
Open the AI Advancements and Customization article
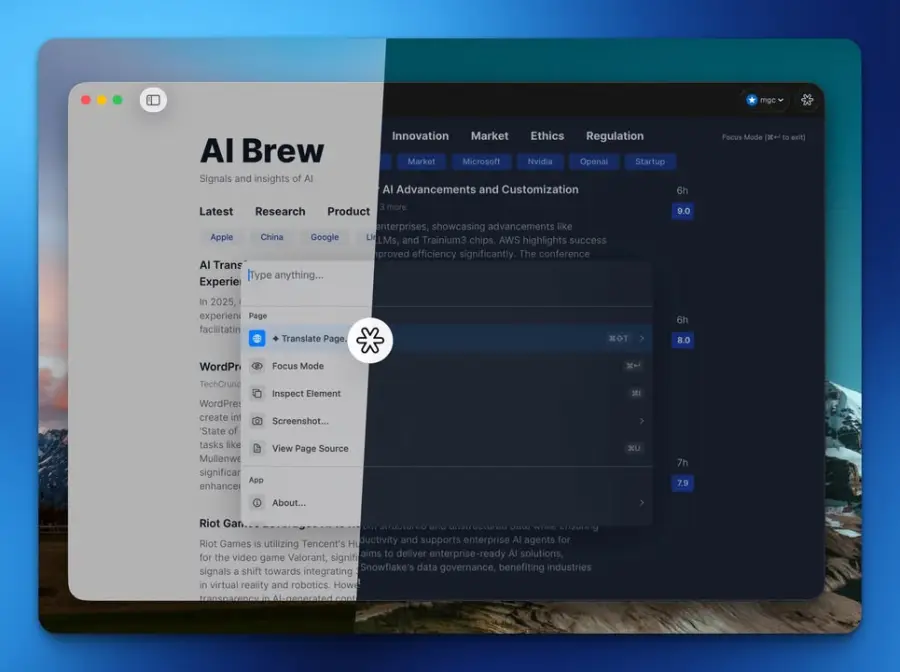coord(480,189)
